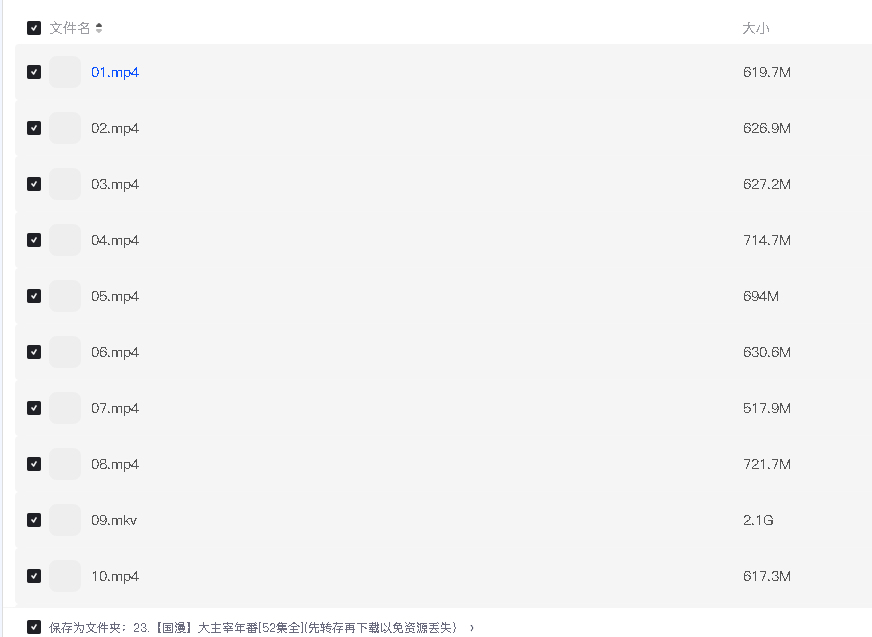Toggle the select-all checkbox beside 文件名

point(34,28)
